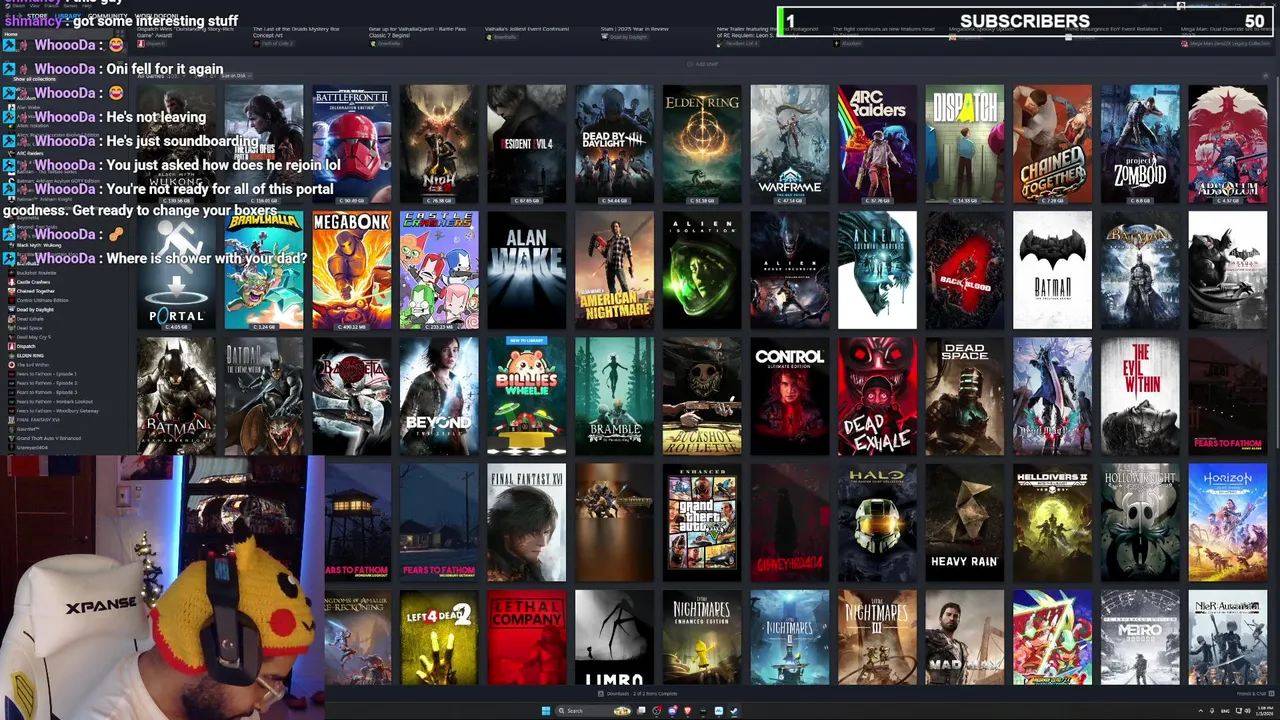This screenshot has height=720, width=1280.
Task: Open Alan Wake's American Nightmare cover
Action: pyautogui.click(x=614, y=270)
